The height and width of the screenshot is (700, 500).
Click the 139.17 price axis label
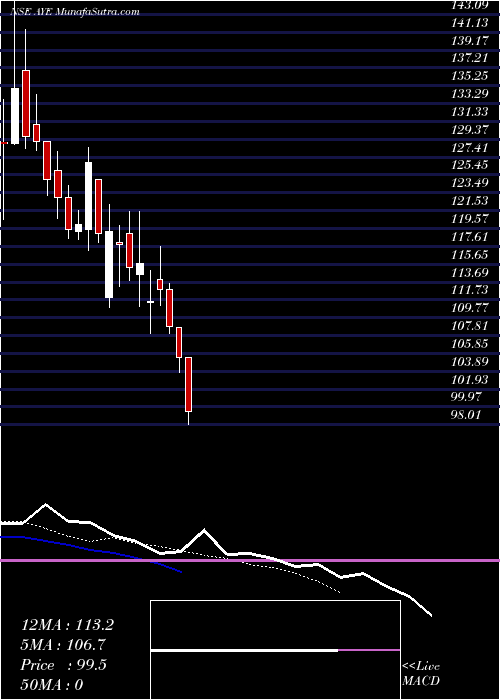pyautogui.click(x=472, y=40)
